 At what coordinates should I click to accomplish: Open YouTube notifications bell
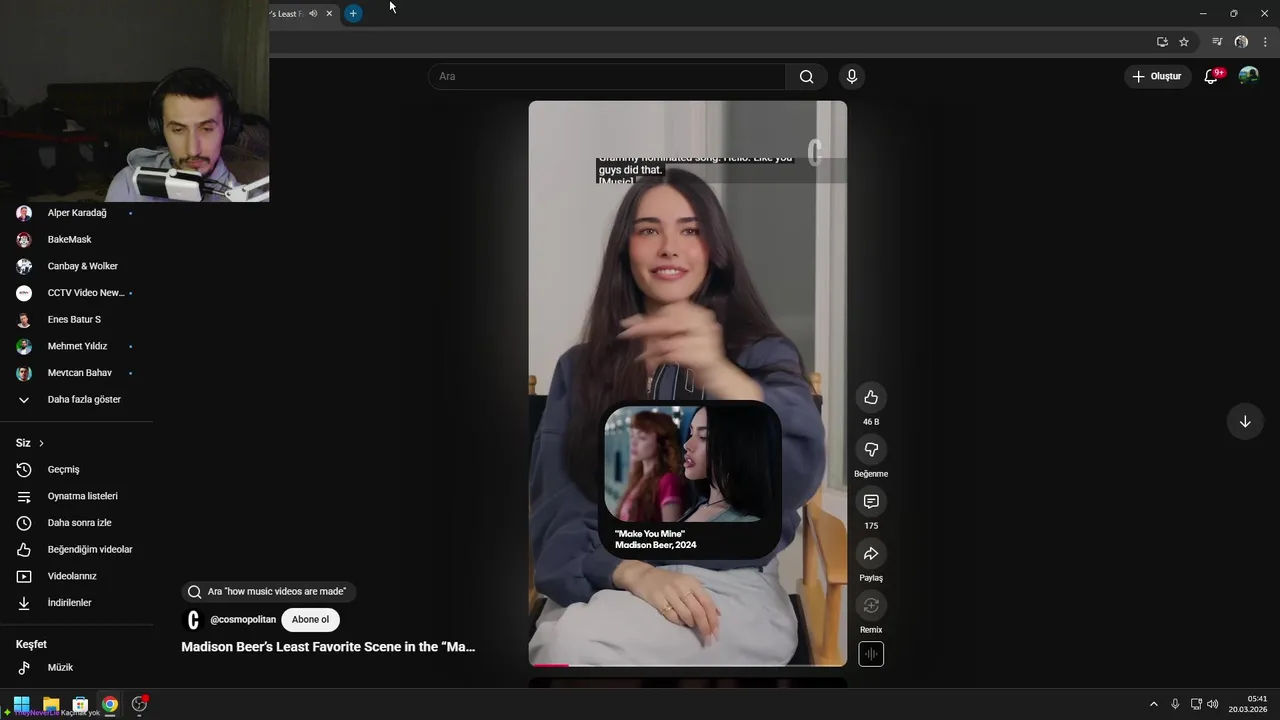tap(1211, 76)
